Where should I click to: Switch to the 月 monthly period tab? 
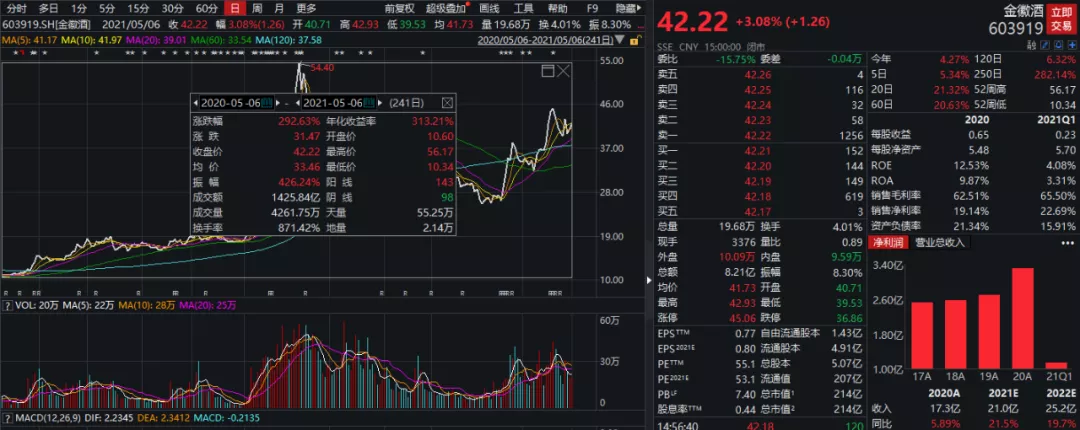[278, 9]
